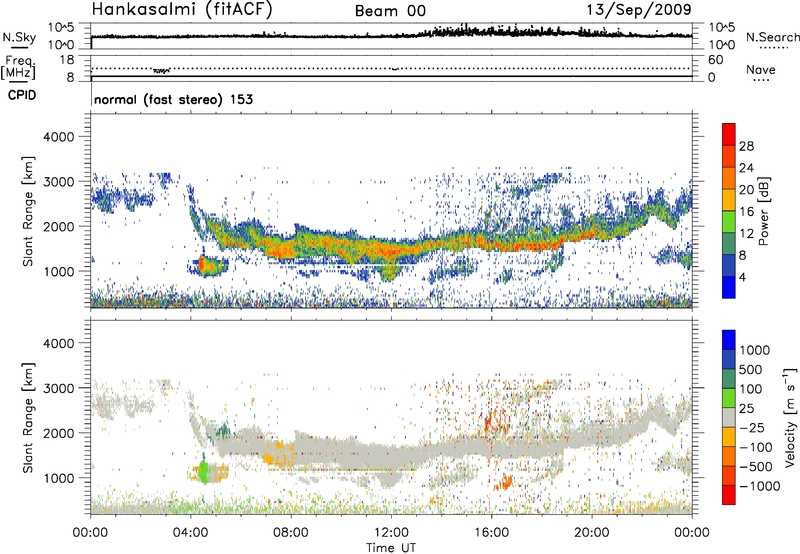Click the orange velocity patch after 16:00 near 1000 km

click(x=505, y=482)
